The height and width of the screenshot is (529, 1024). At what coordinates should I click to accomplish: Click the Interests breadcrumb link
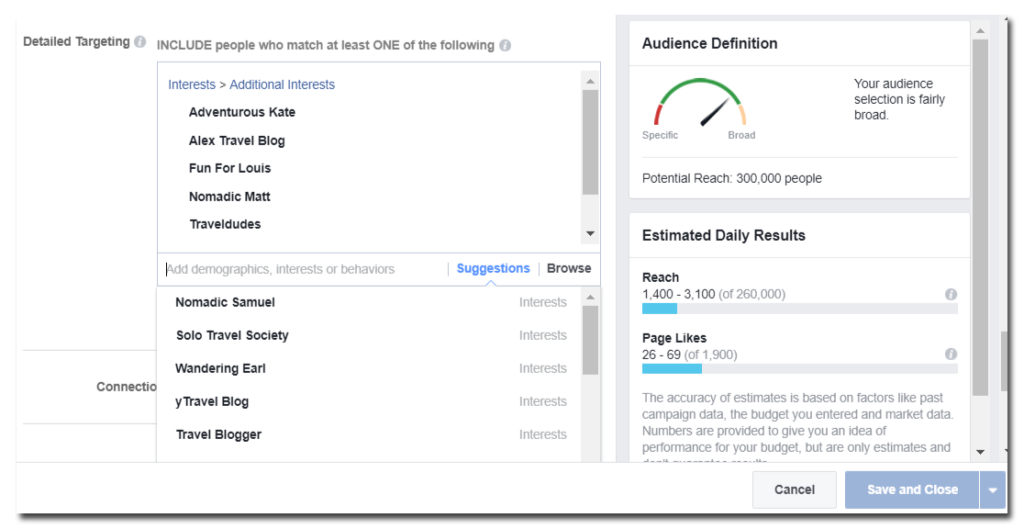(191, 85)
